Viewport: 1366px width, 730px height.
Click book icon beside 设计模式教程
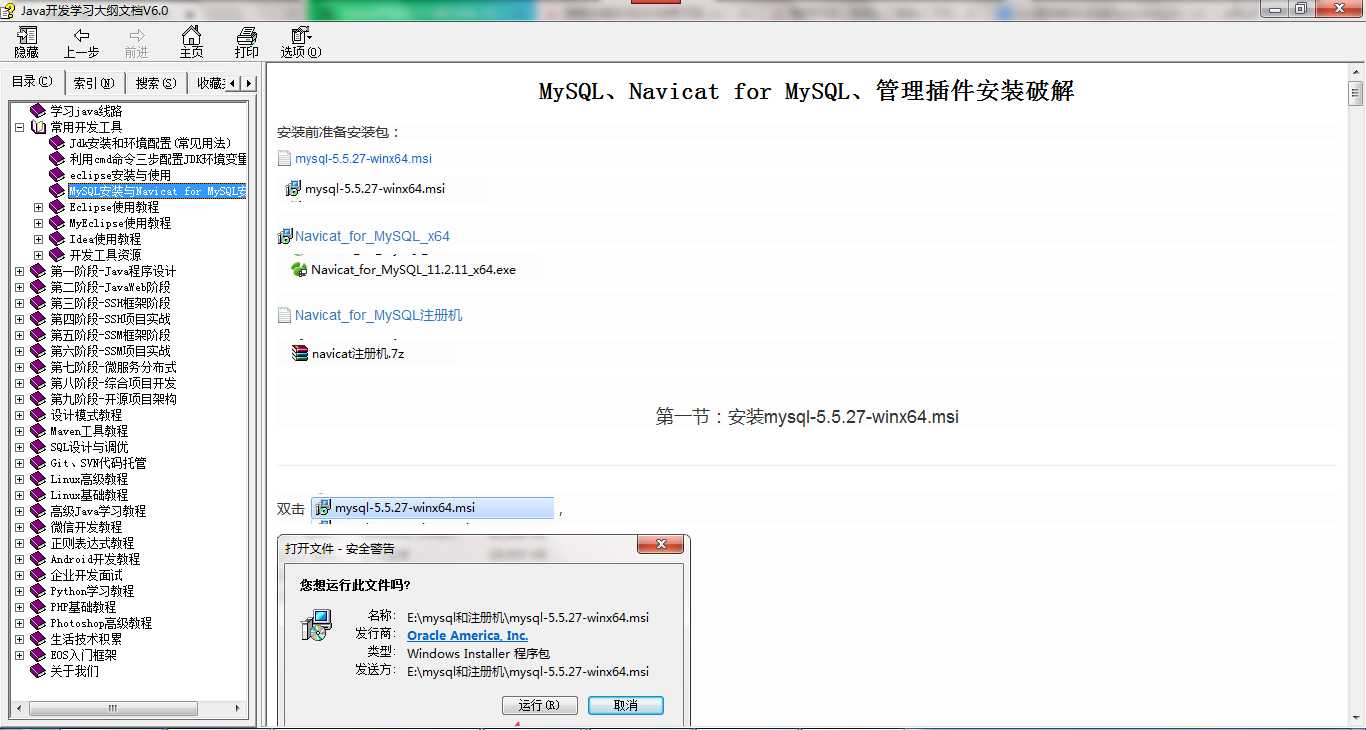tap(39, 415)
